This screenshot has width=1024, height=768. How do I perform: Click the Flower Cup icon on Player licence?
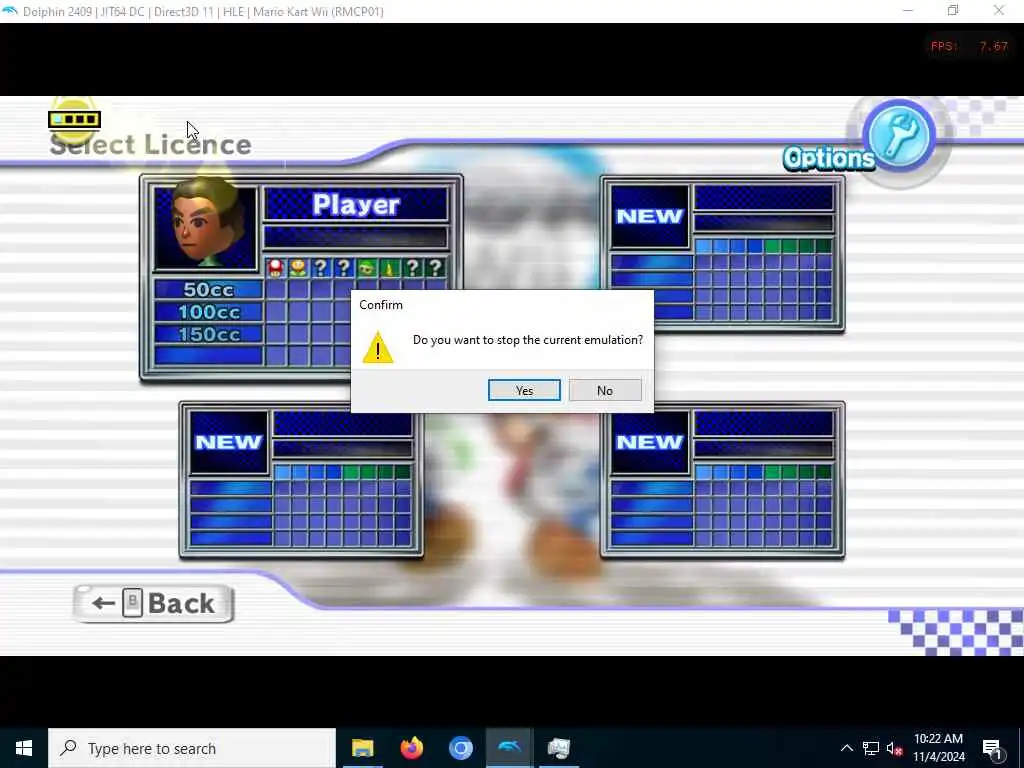[298, 268]
